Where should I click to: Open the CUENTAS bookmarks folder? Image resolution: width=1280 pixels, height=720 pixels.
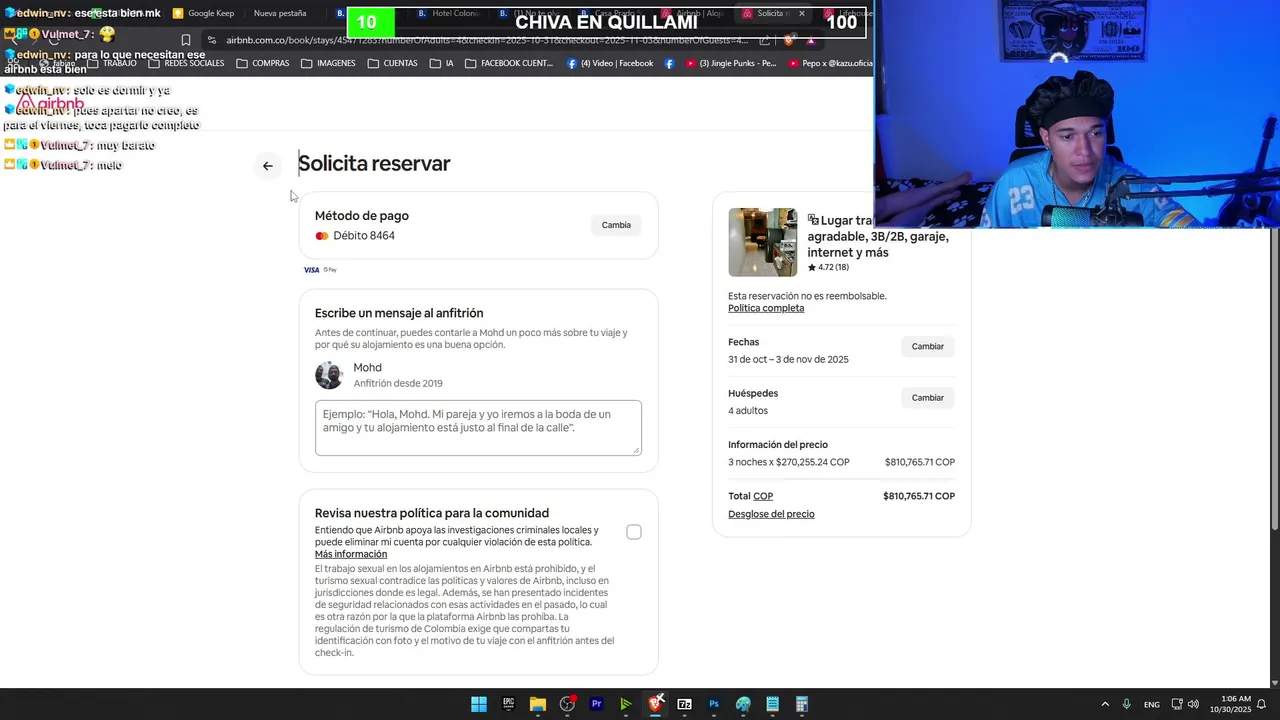coord(393,63)
